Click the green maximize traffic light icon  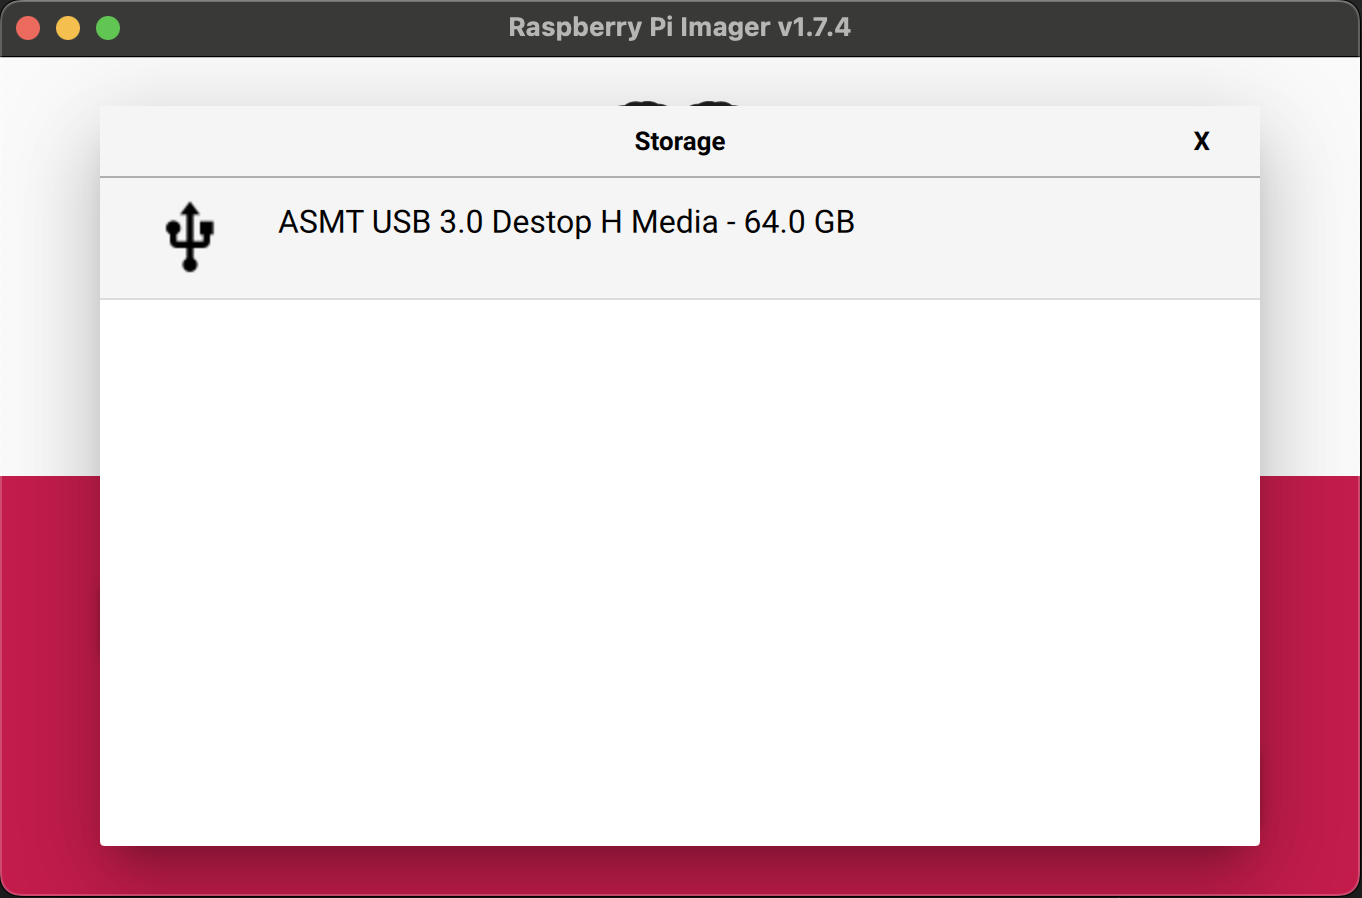pyautogui.click(x=106, y=27)
